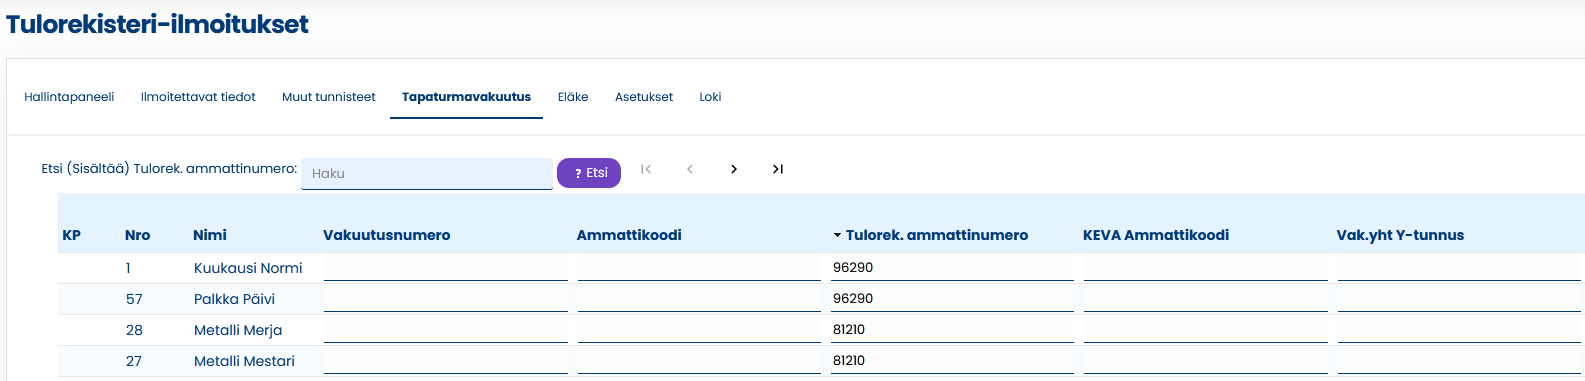Viewport: 1585px width, 381px height.
Task: Click the KEVA Ammattikoodi column header
Action: pyautogui.click(x=1156, y=235)
